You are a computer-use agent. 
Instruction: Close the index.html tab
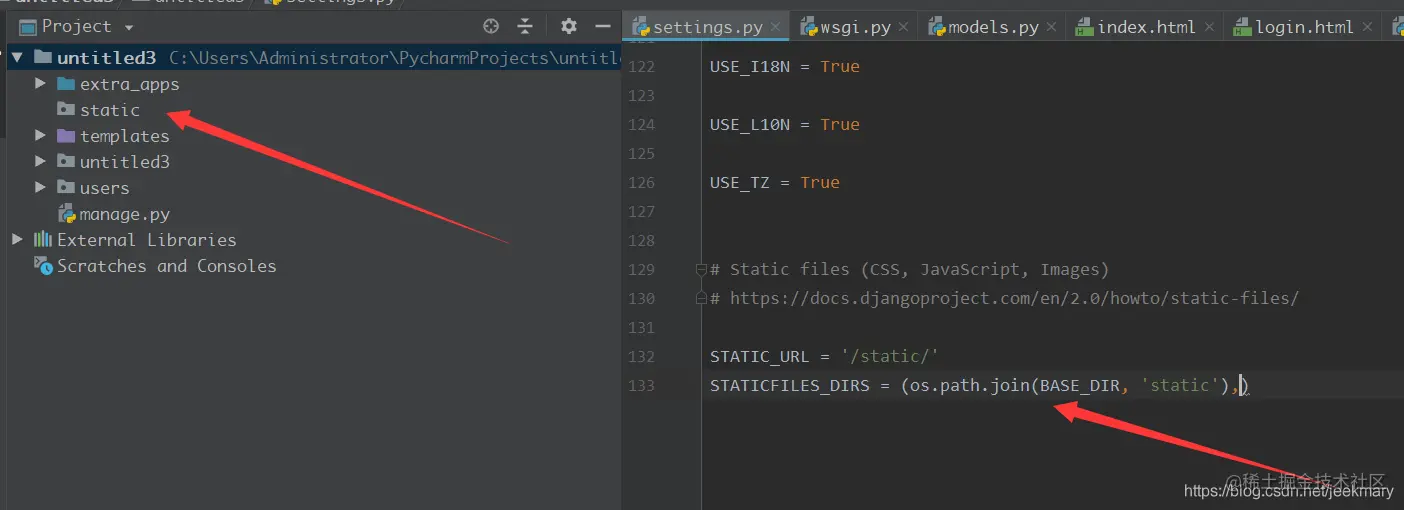coord(1210,28)
